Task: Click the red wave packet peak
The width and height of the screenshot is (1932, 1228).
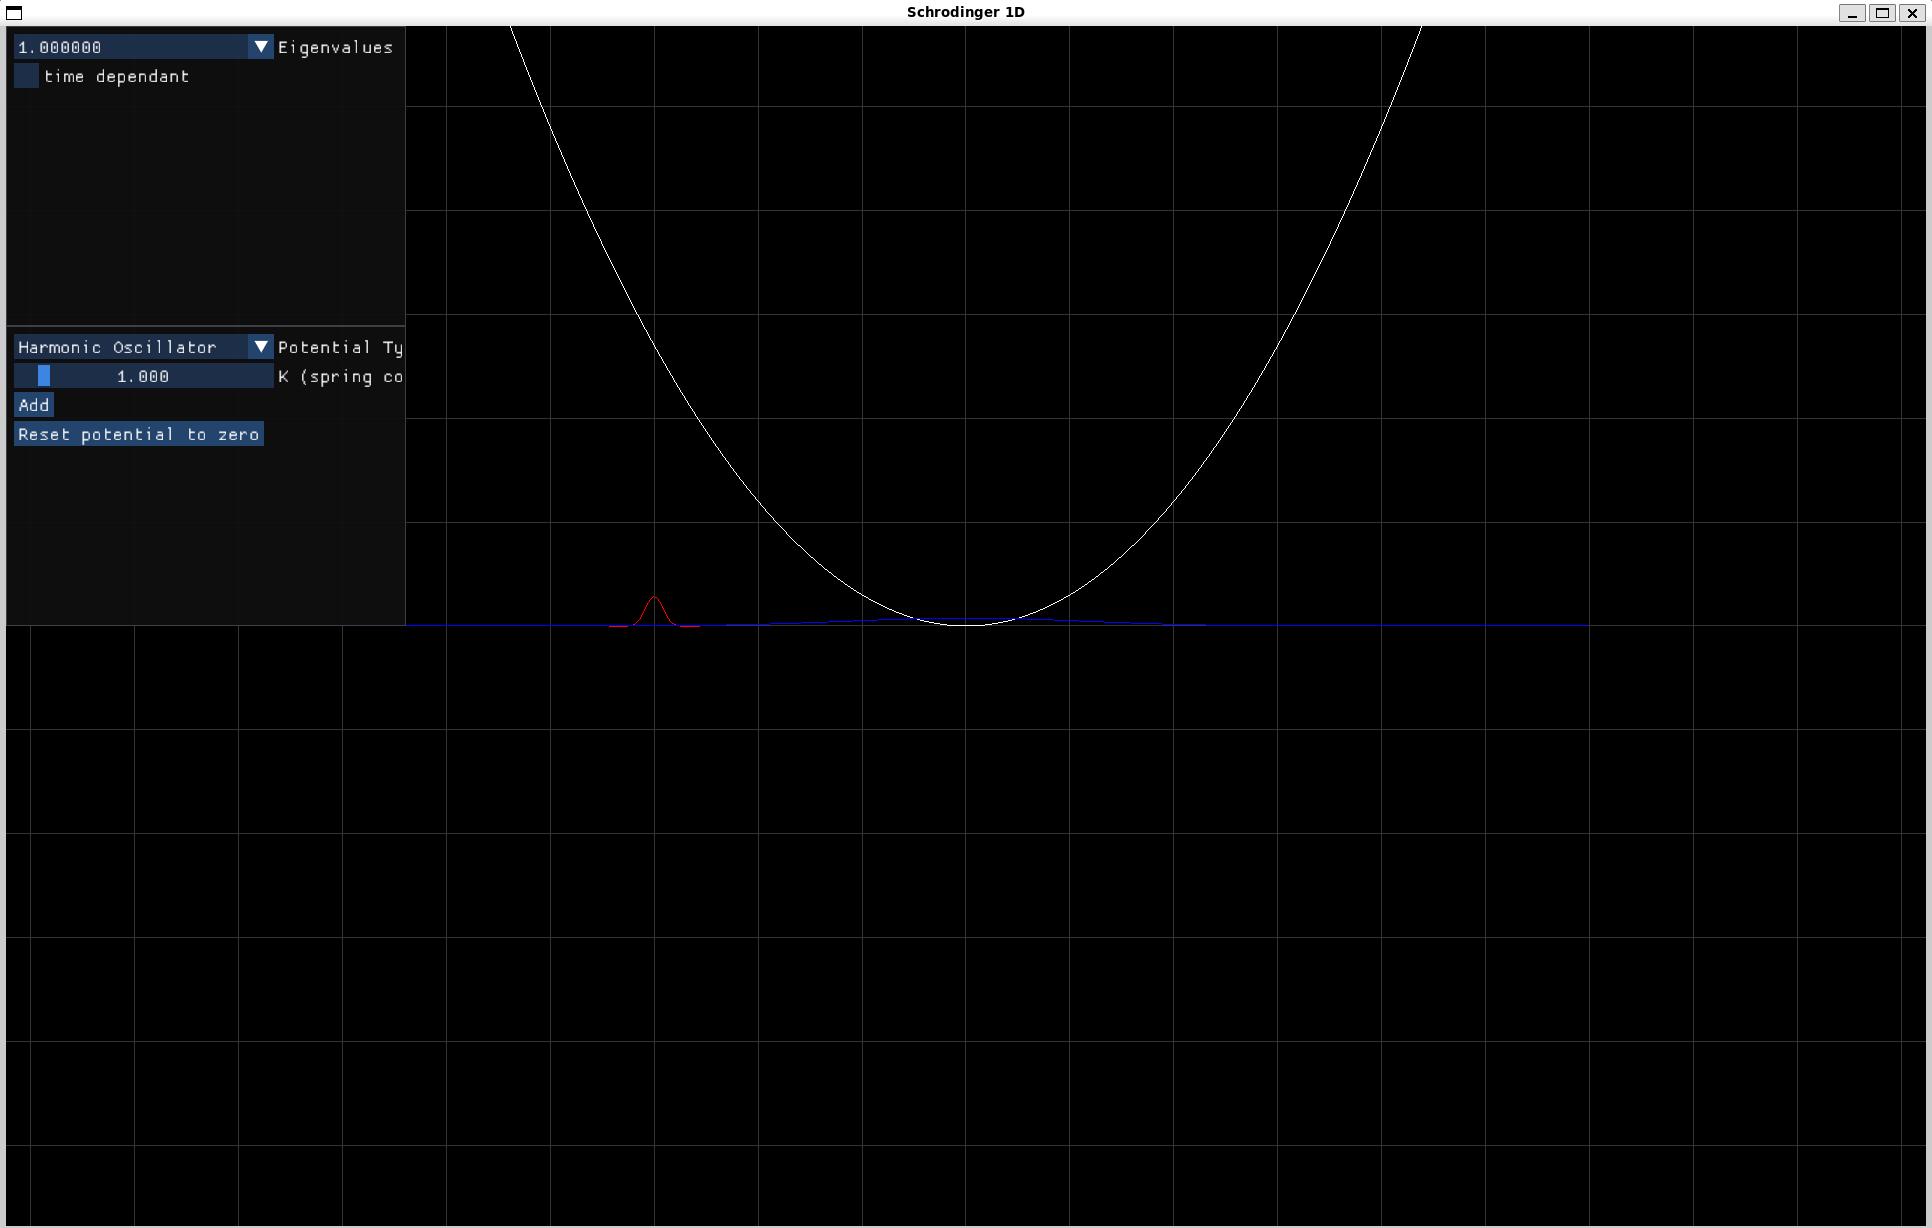Action: click(x=654, y=598)
